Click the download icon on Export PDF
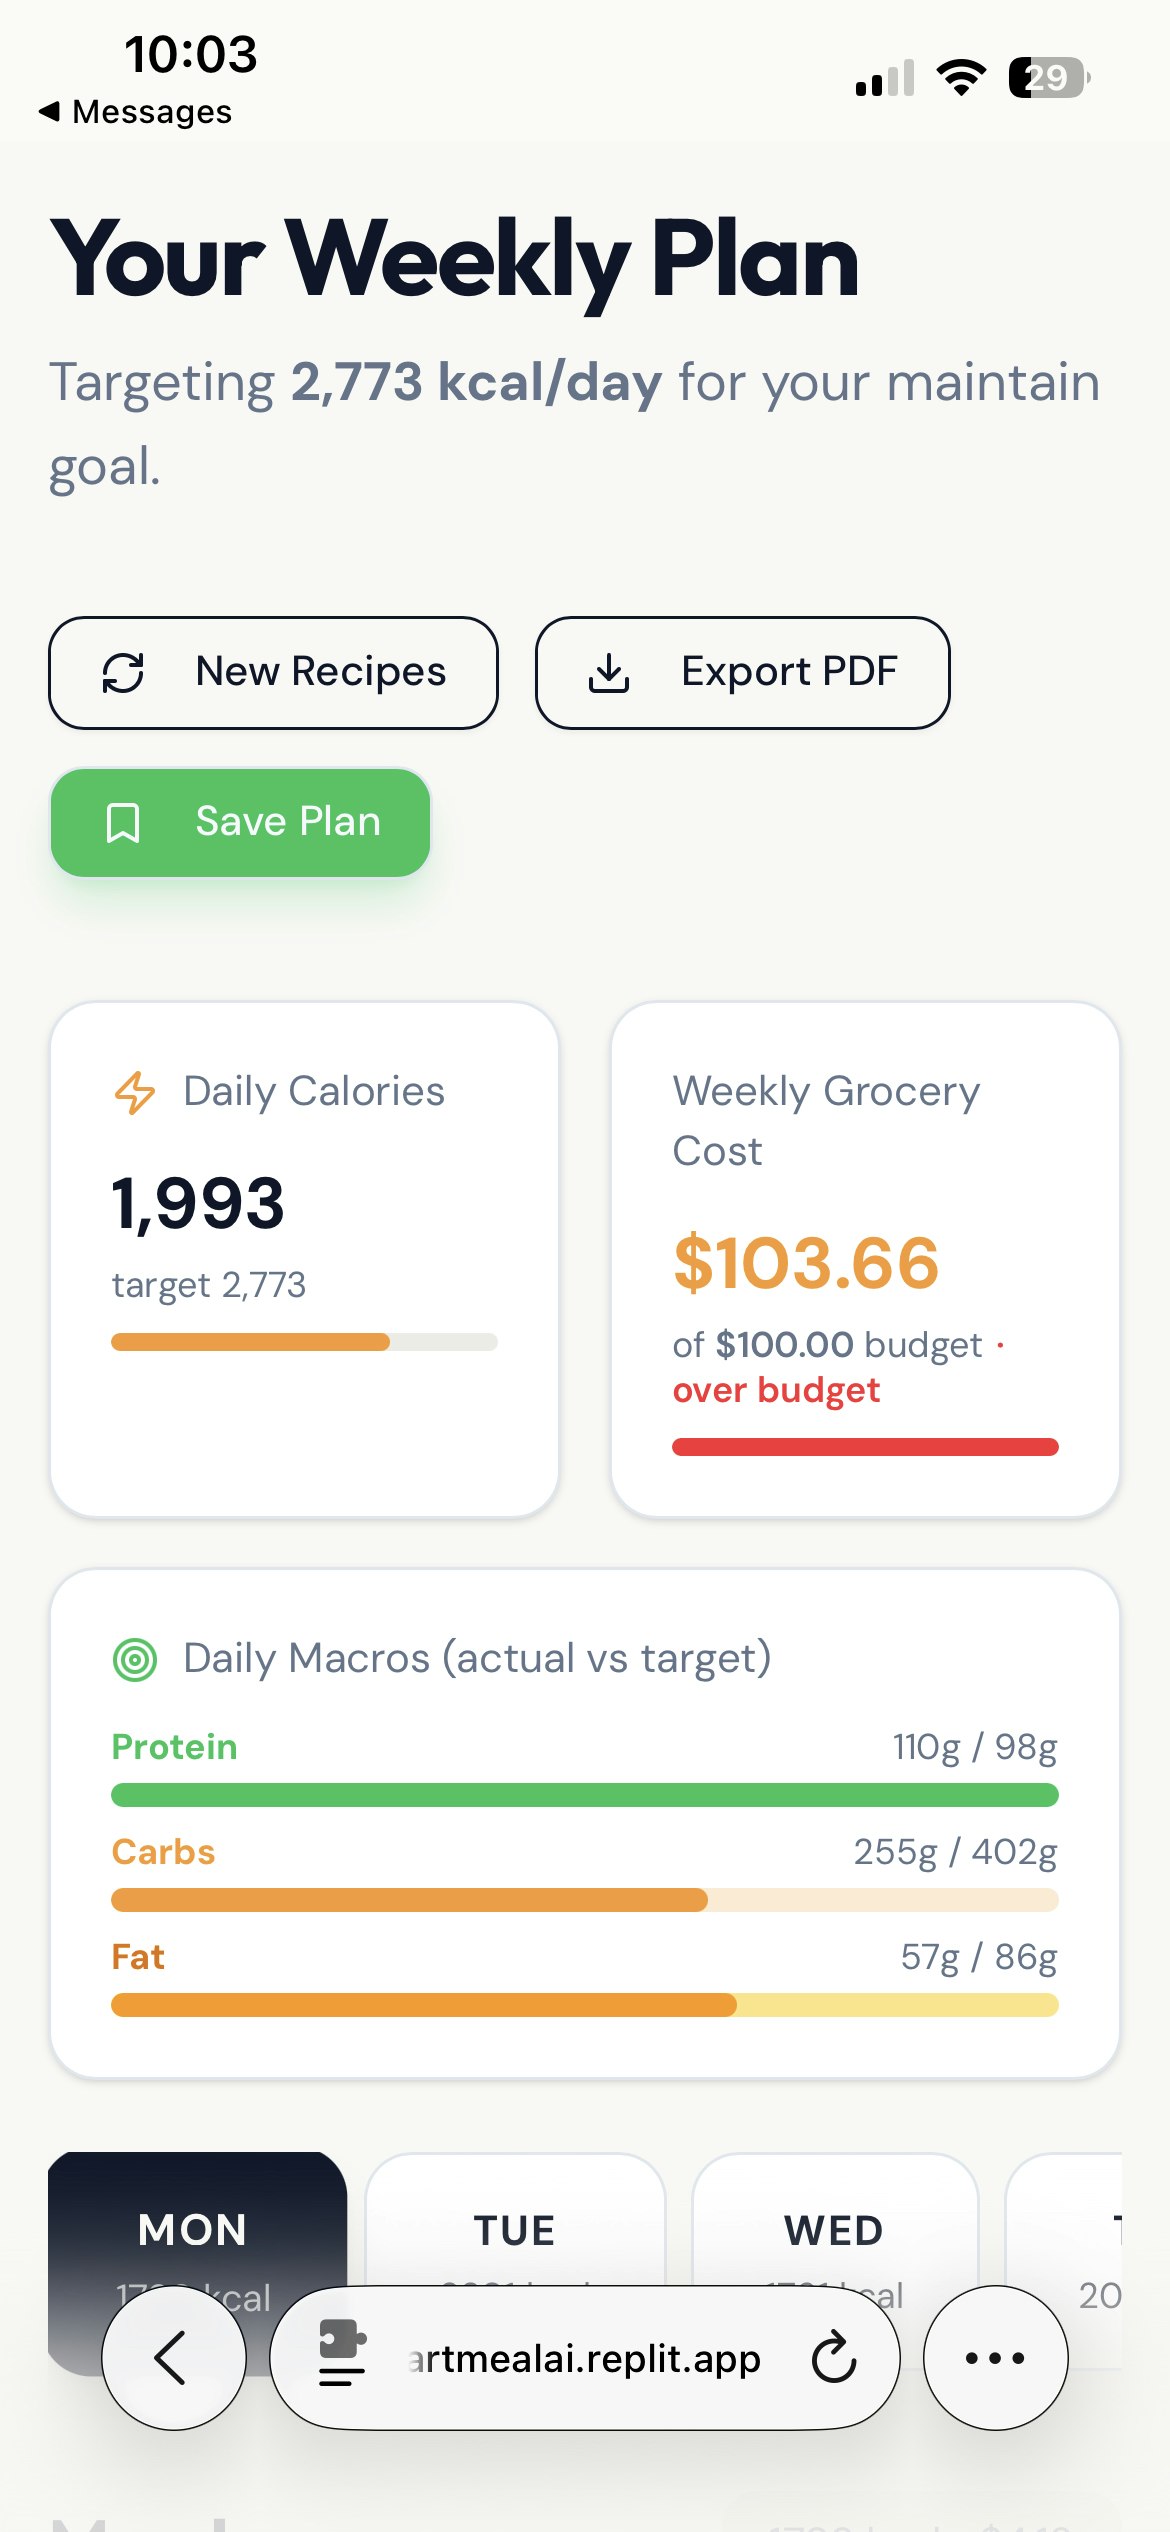Image resolution: width=1170 pixels, height=2532 pixels. pos(609,673)
